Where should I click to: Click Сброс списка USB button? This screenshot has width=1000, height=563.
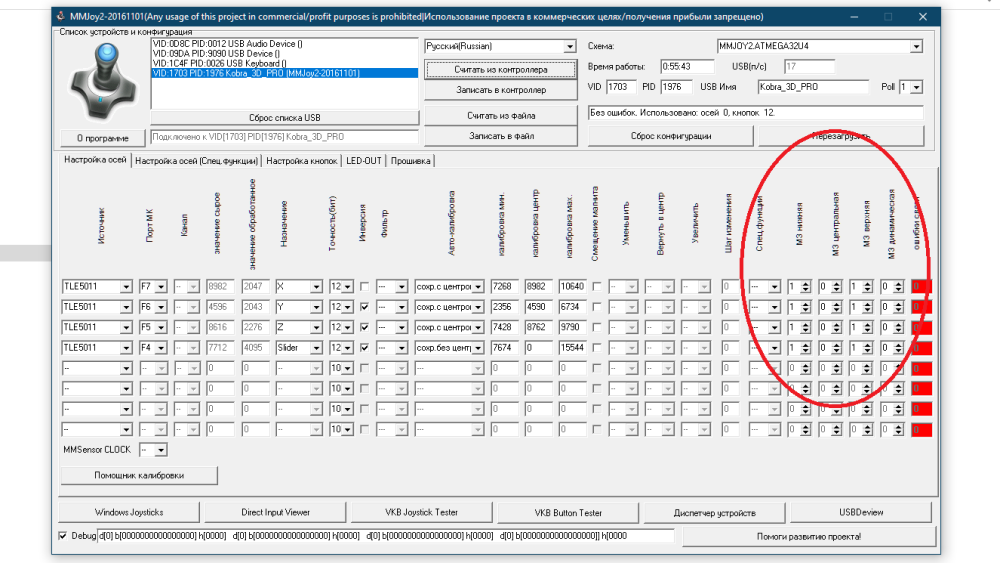tap(284, 117)
